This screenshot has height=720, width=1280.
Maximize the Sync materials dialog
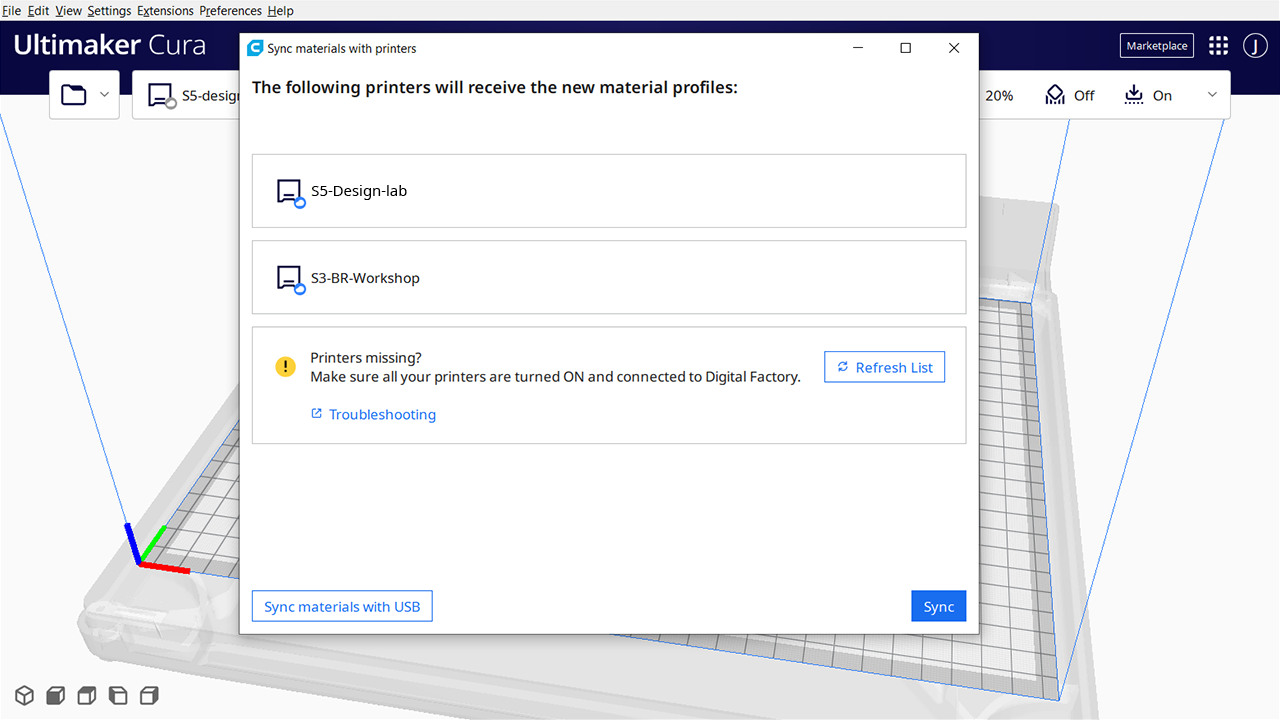pyautogui.click(x=906, y=48)
